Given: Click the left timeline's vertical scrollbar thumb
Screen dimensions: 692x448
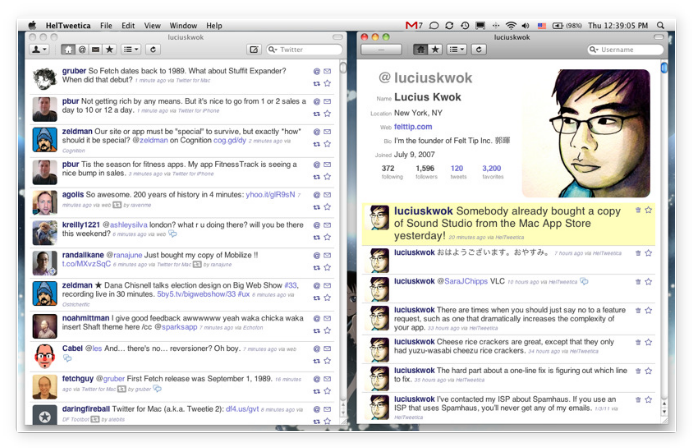Looking at the screenshot, I should 343,68.
